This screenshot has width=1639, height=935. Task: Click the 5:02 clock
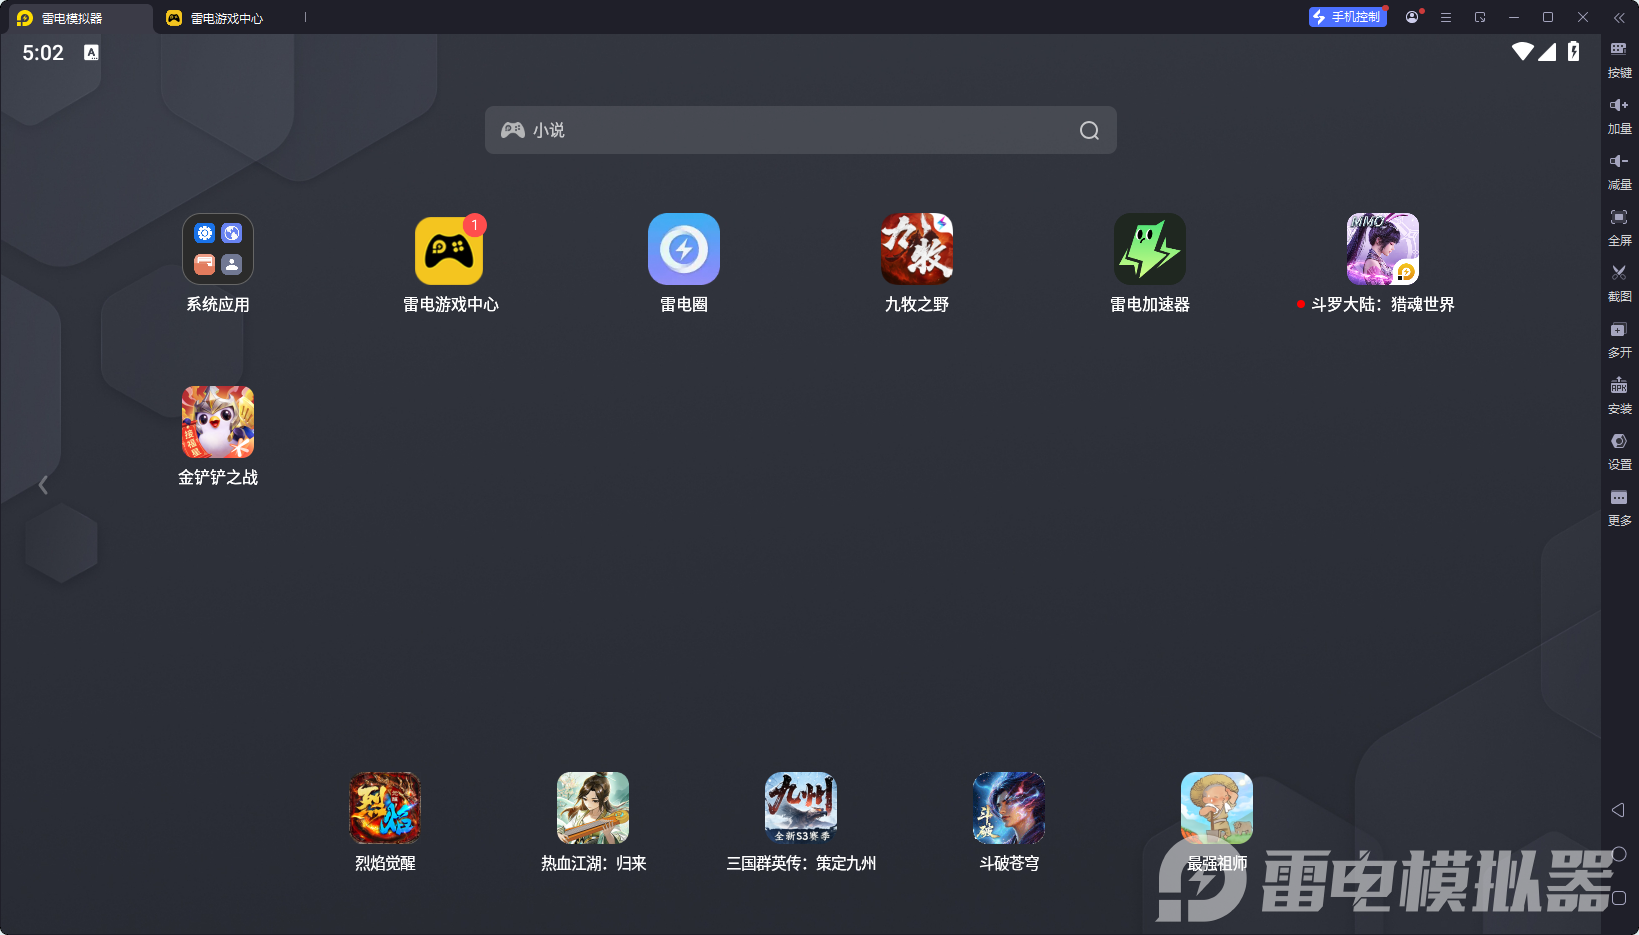point(43,53)
